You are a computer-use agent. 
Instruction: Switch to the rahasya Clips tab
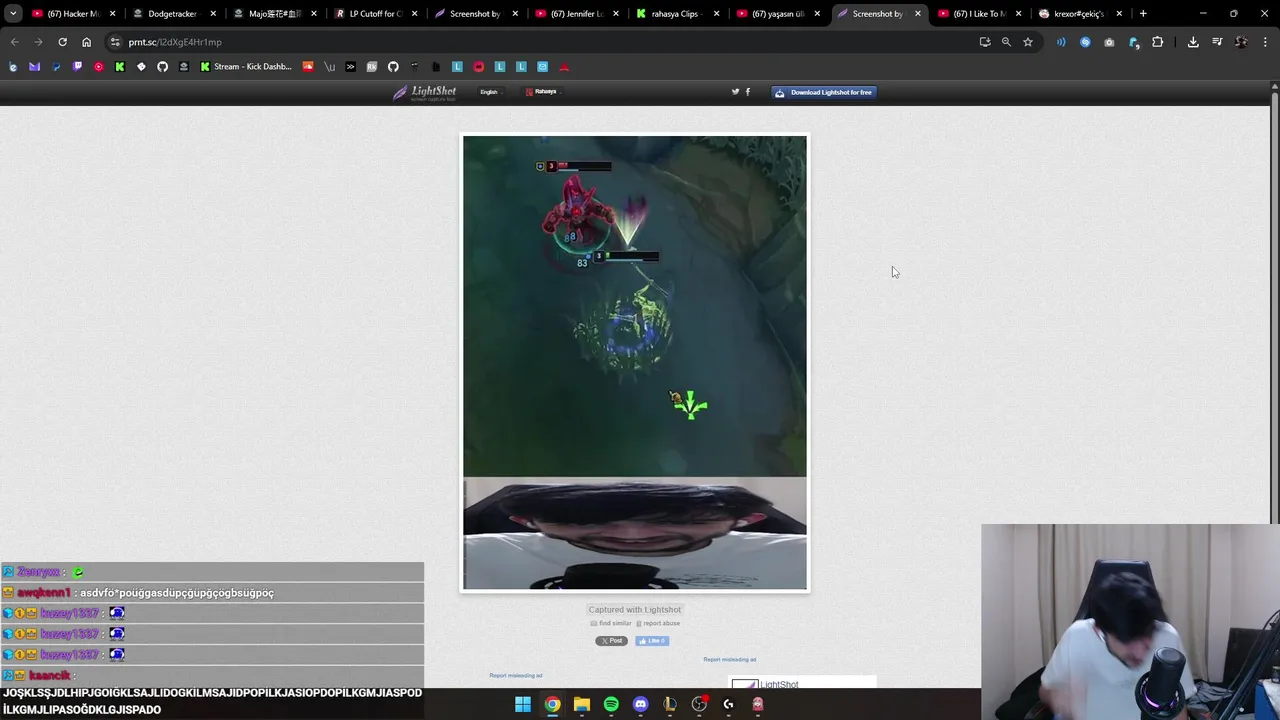click(x=677, y=14)
